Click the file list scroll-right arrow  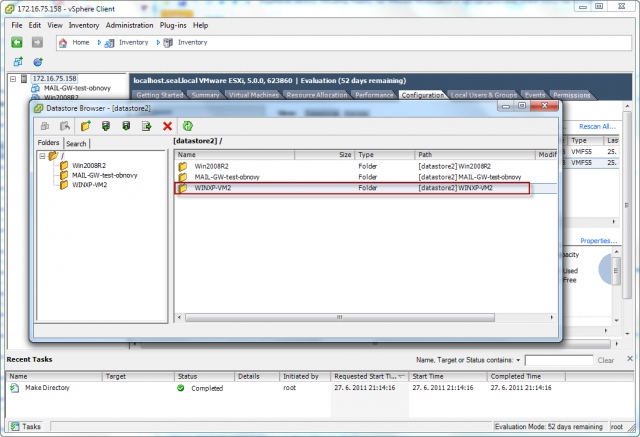[x=552, y=317]
